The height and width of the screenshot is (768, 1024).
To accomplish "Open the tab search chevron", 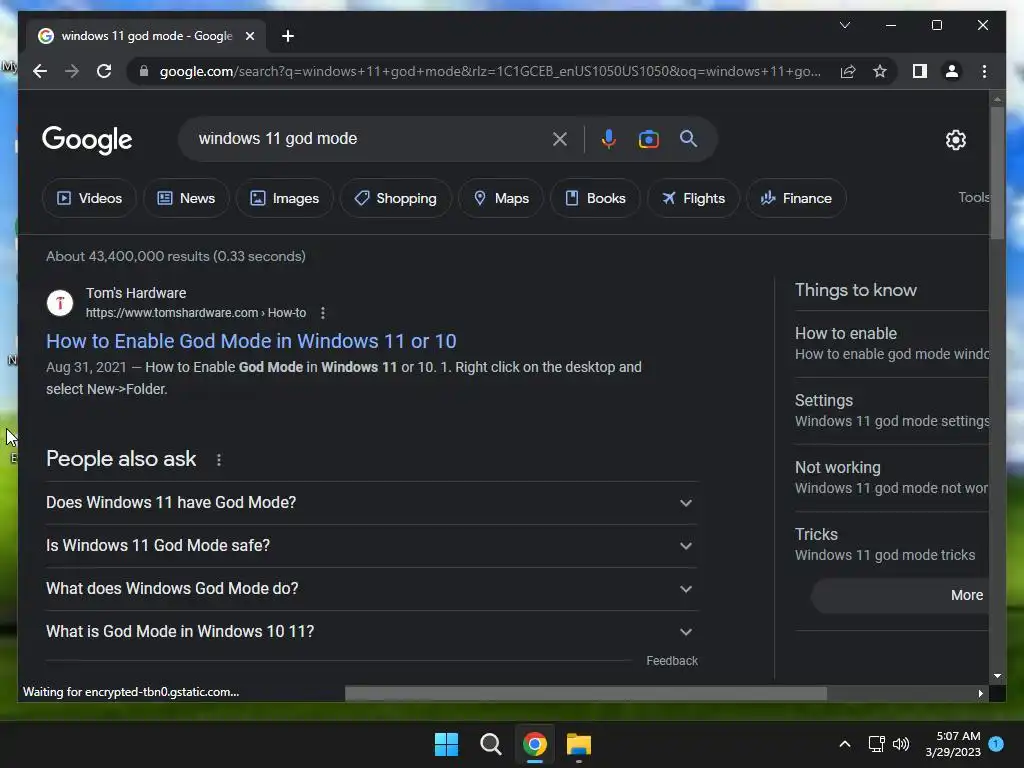I will point(844,25).
